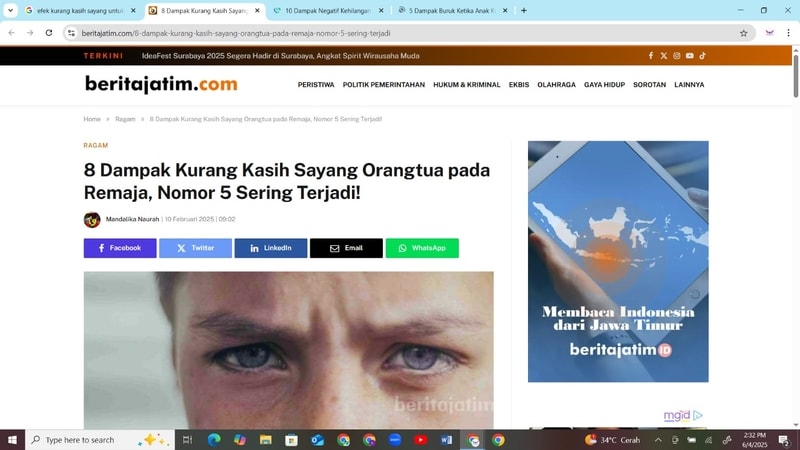Image resolution: width=800 pixels, height=450 pixels.
Task: Share article via Email
Action: click(346, 248)
